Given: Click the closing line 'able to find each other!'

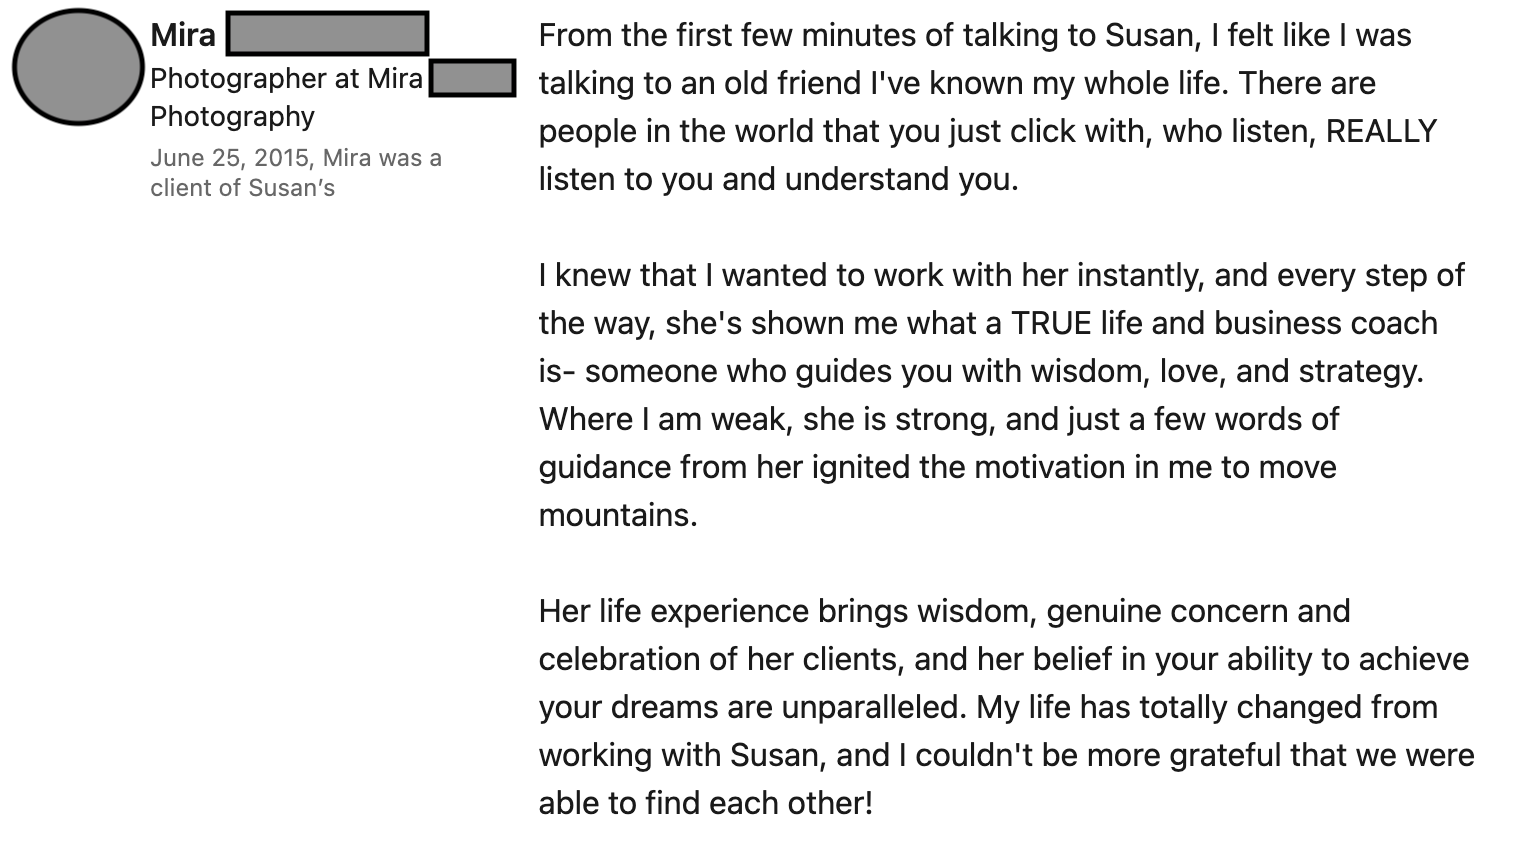Looking at the screenshot, I should tap(706, 803).
